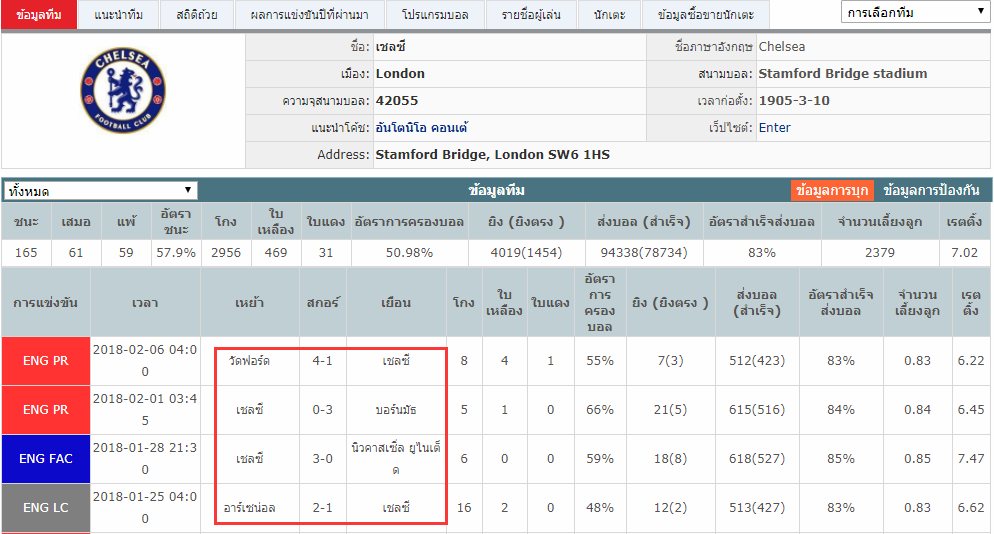Follow the Enter website link
Screen dimensions: 994x534
coord(775,127)
